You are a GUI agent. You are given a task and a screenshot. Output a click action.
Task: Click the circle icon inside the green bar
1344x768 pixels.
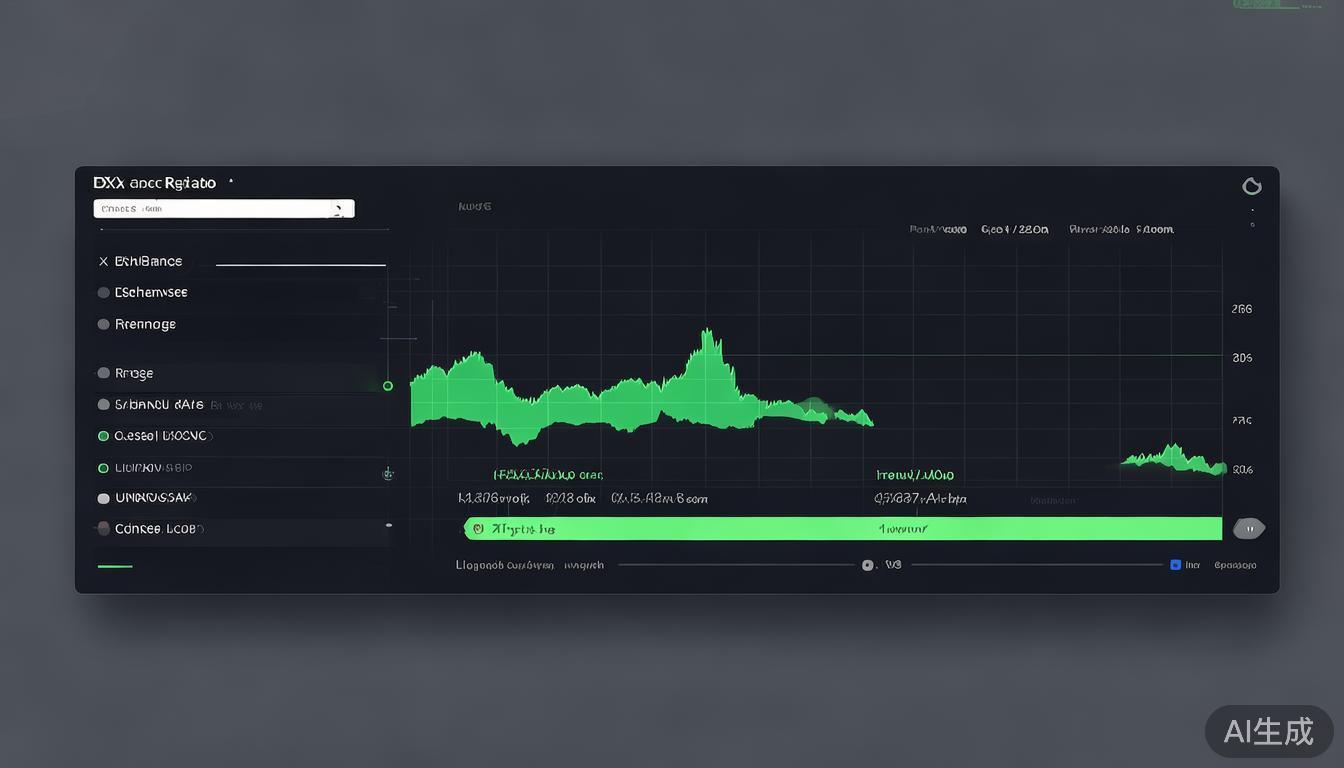click(478, 528)
